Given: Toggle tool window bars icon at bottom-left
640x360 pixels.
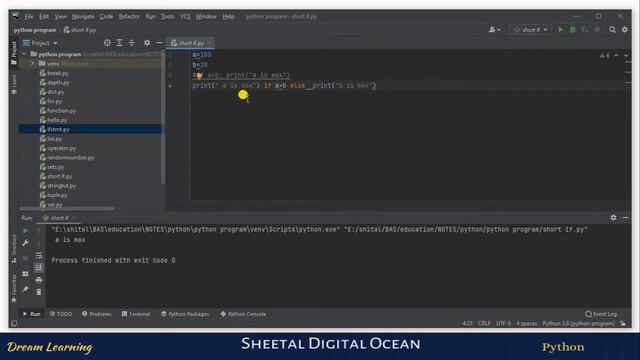Looking at the screenshot, I should click(14, 324).
